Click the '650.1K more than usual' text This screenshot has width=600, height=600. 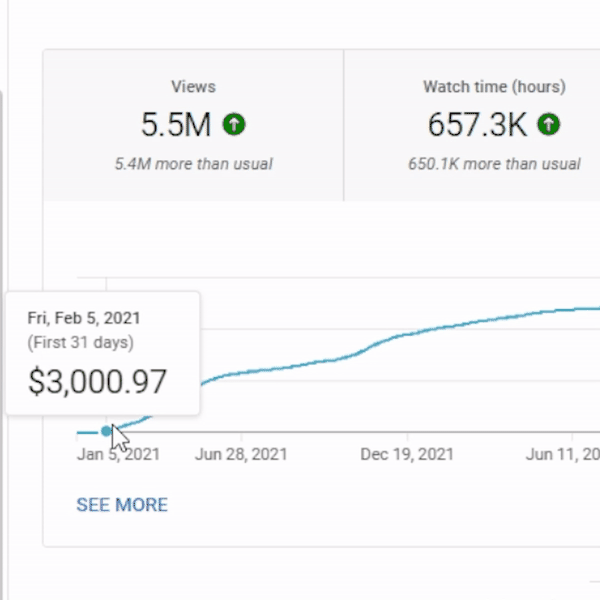tap(493, 164)
